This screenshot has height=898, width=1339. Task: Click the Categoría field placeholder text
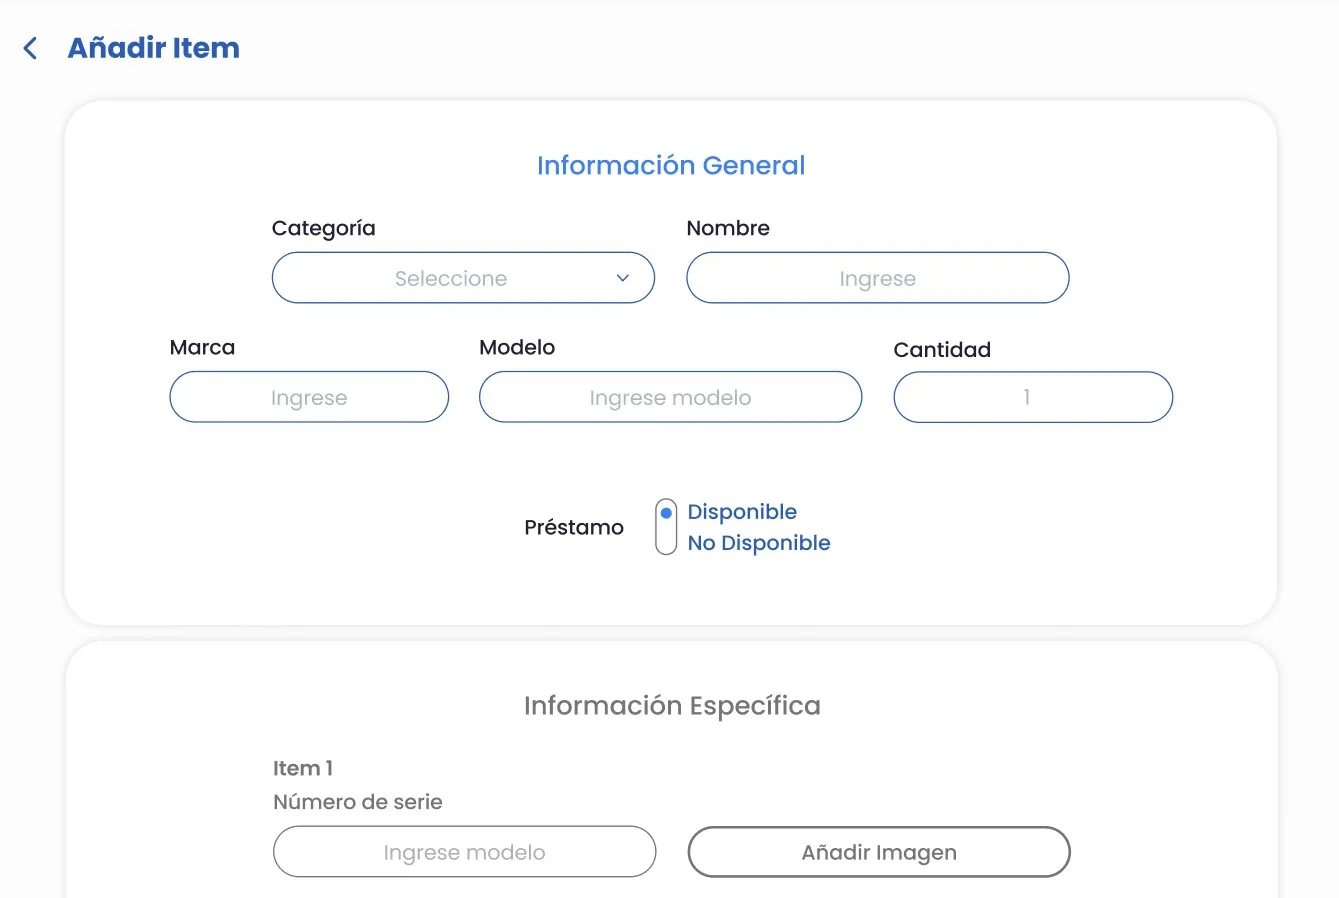click(x=454, y=278)
